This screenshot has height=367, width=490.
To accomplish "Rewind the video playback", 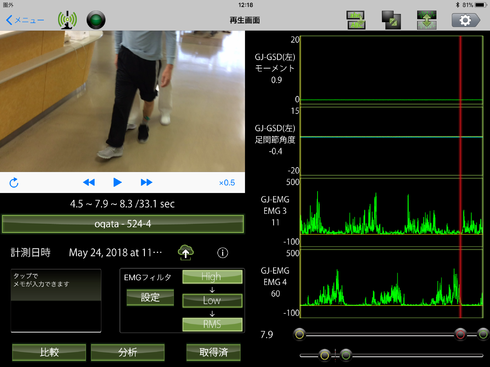I will click(x=89, y=182).
